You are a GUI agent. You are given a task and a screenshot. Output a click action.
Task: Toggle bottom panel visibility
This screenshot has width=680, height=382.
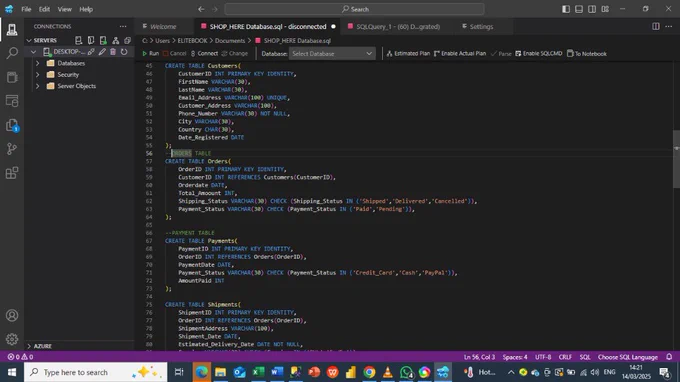coord(579,9)
